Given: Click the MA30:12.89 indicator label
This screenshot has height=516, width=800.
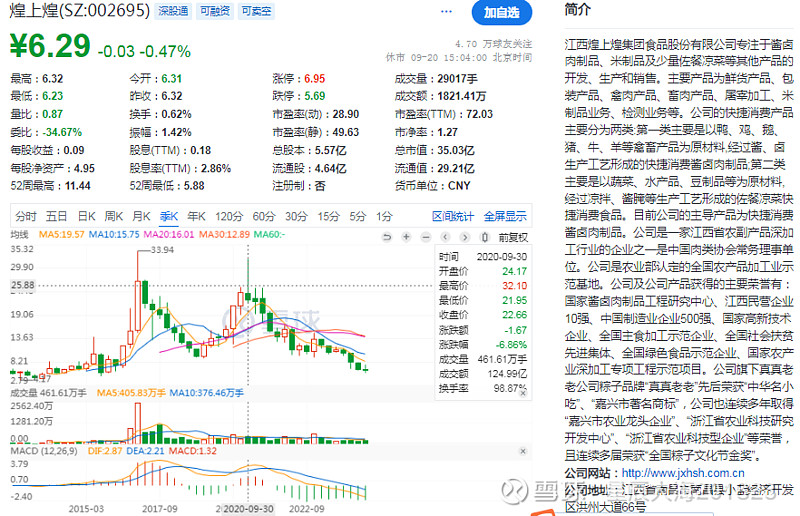Looking at the screenshot, I should point(224,234).
